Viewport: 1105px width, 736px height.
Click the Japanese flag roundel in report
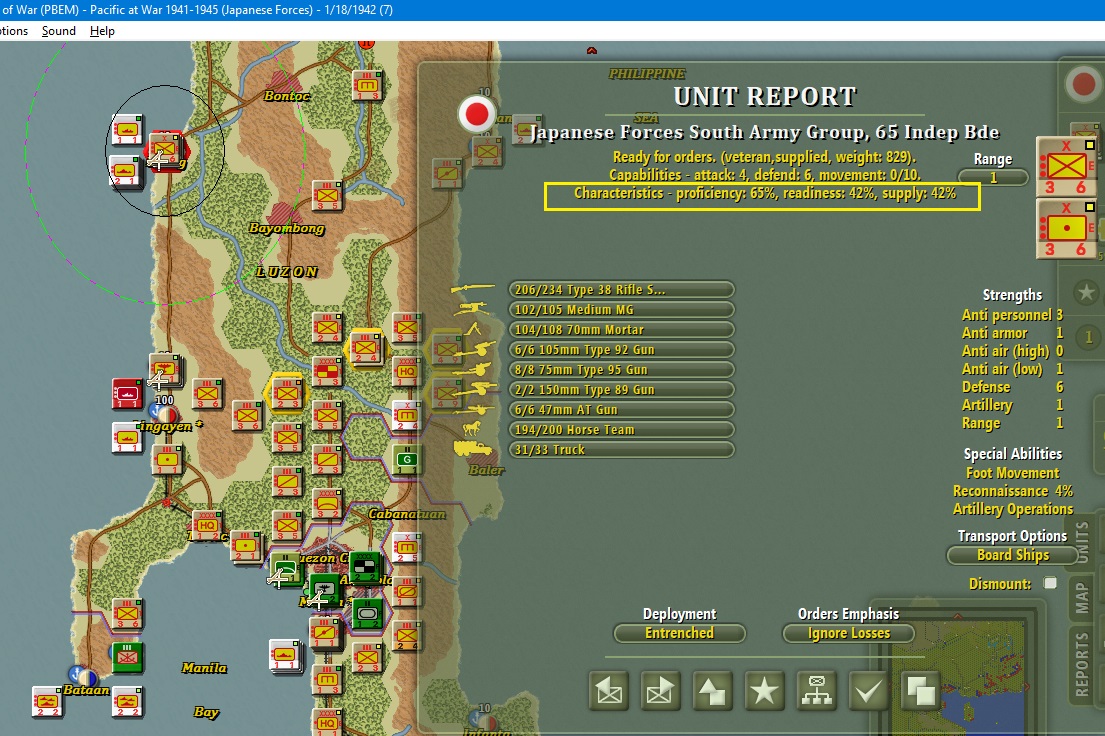pos(477,115)
